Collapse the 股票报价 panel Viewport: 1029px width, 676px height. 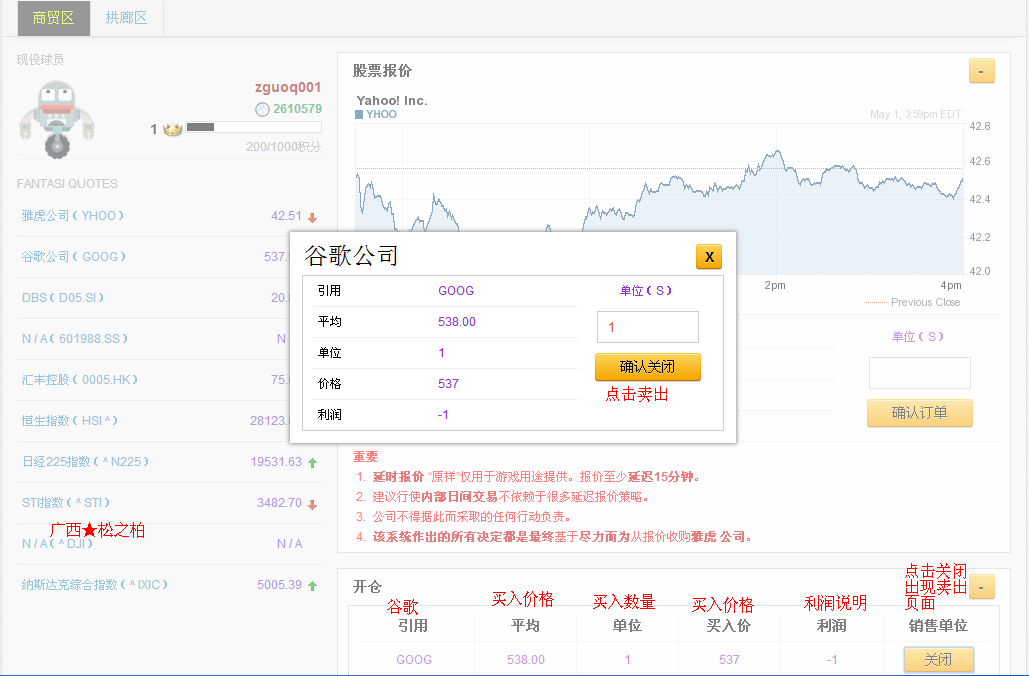point(981,71)
